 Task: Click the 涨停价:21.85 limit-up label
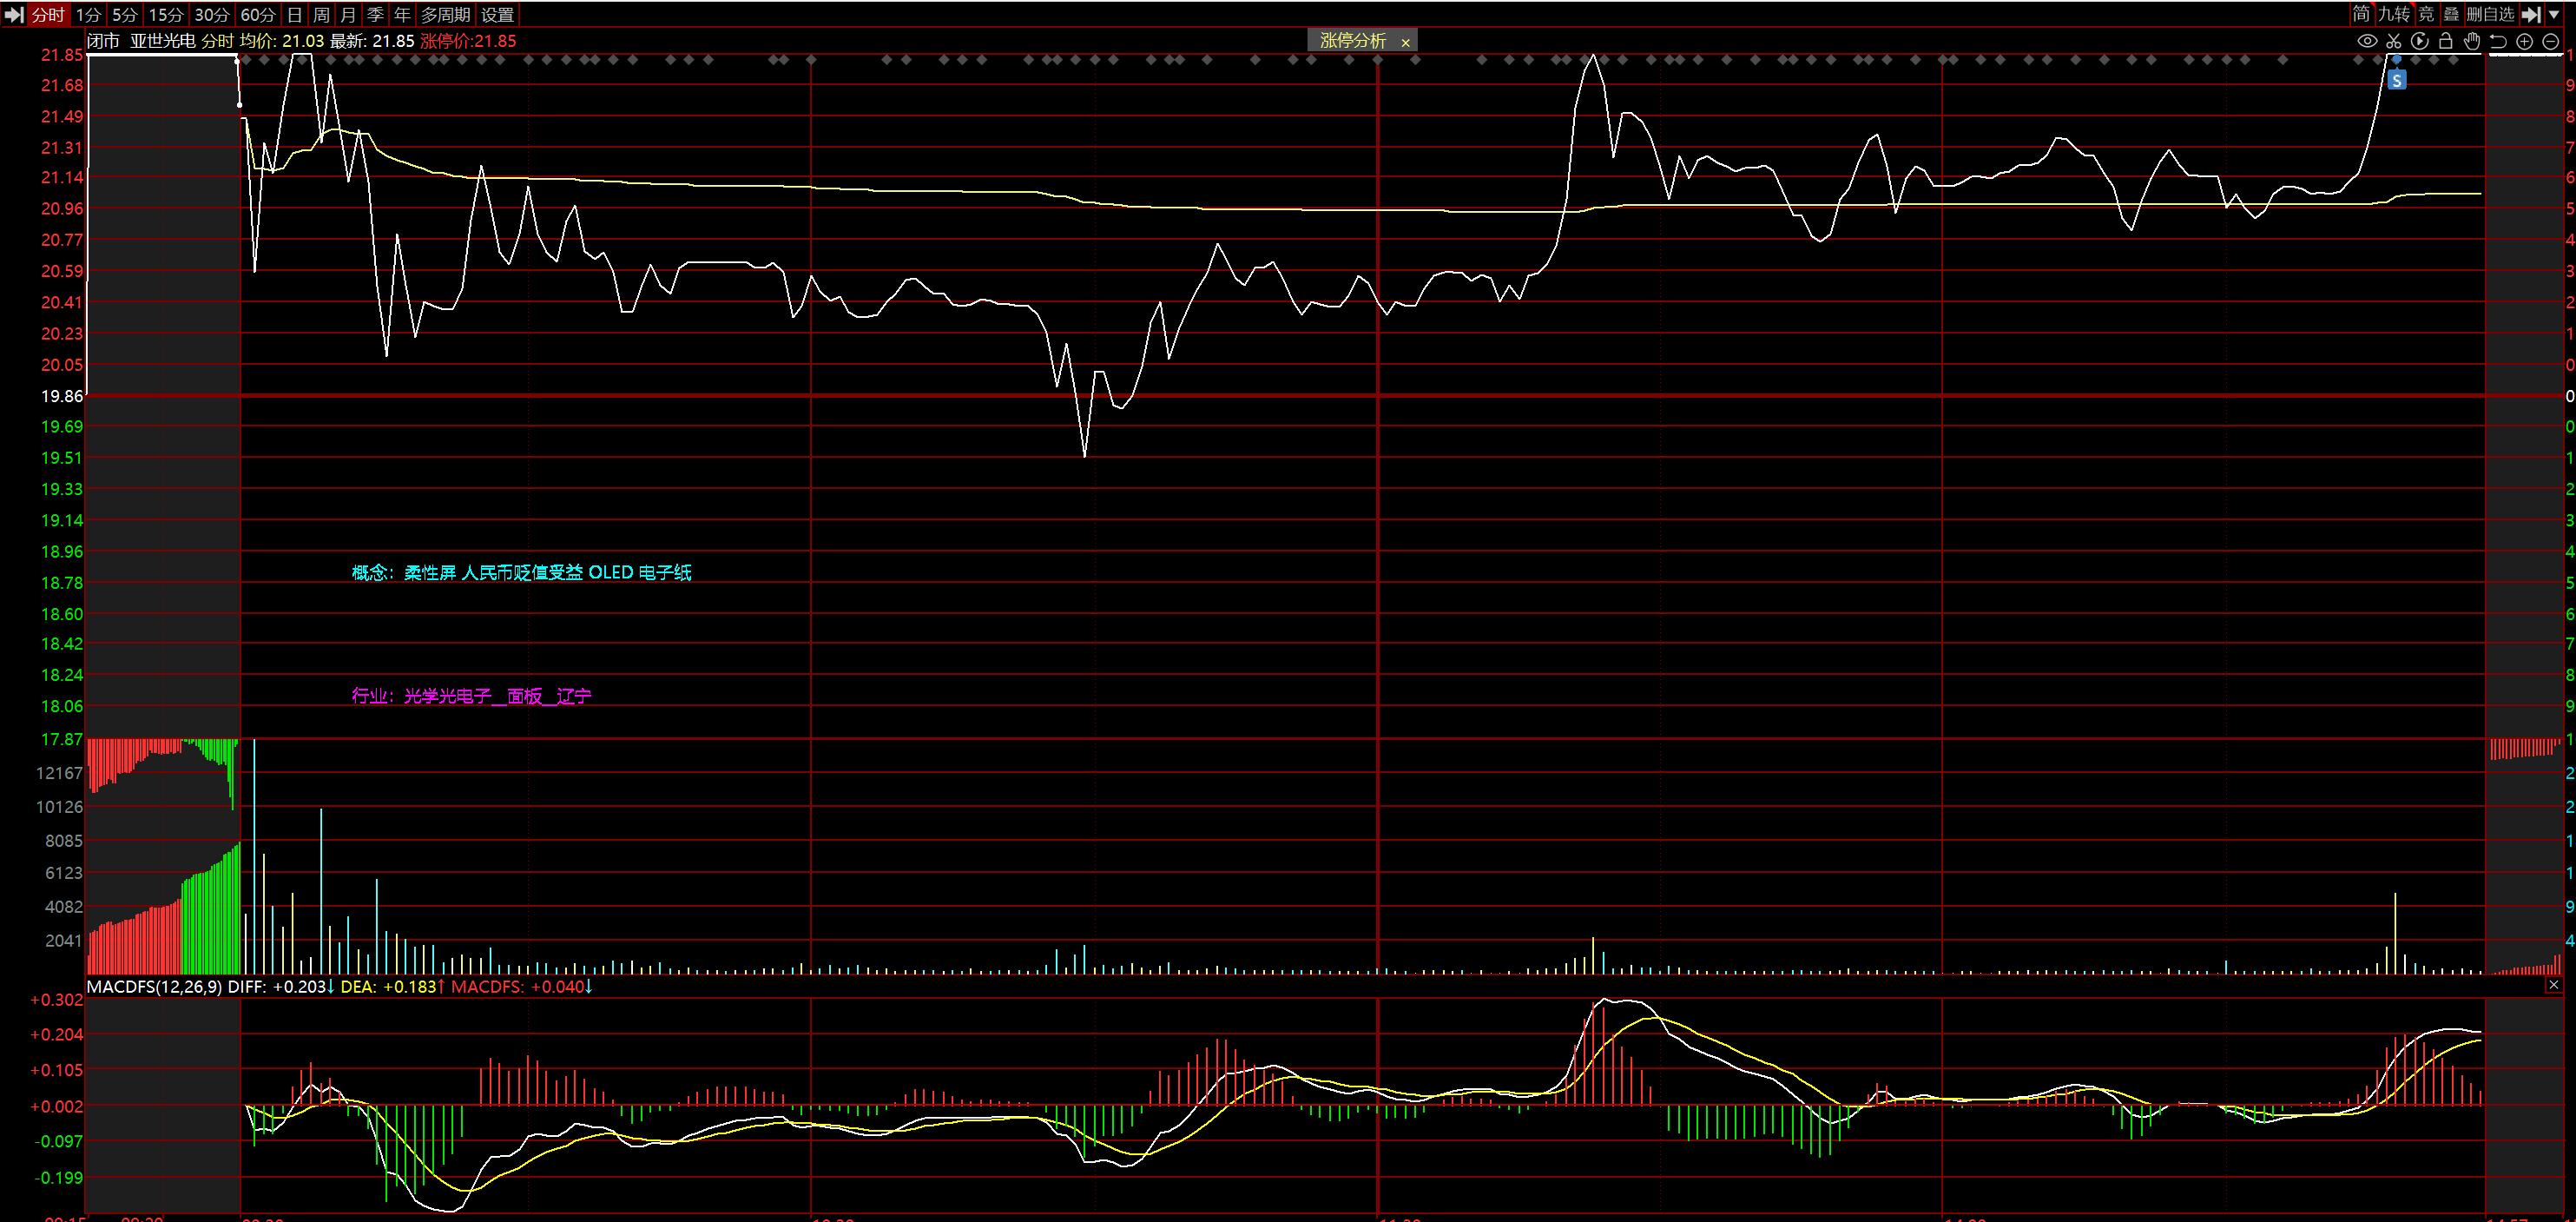point(468,41)
